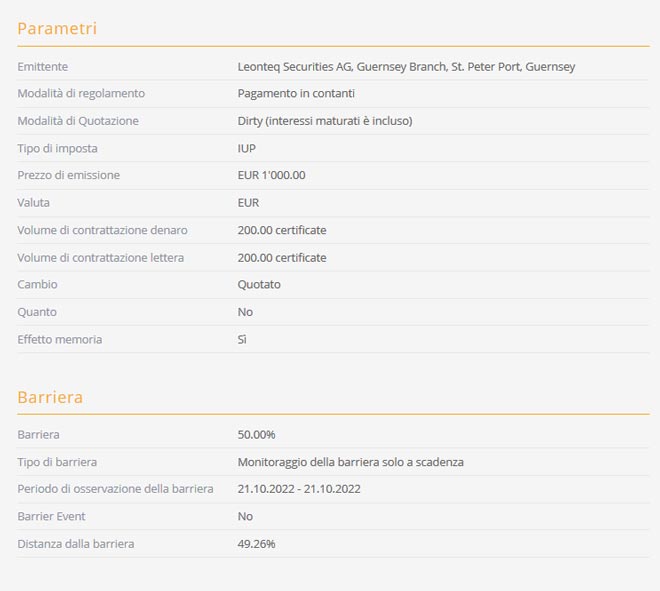
Task: Select the Volume di contrattazione denaro value
Action: point(282,230)
